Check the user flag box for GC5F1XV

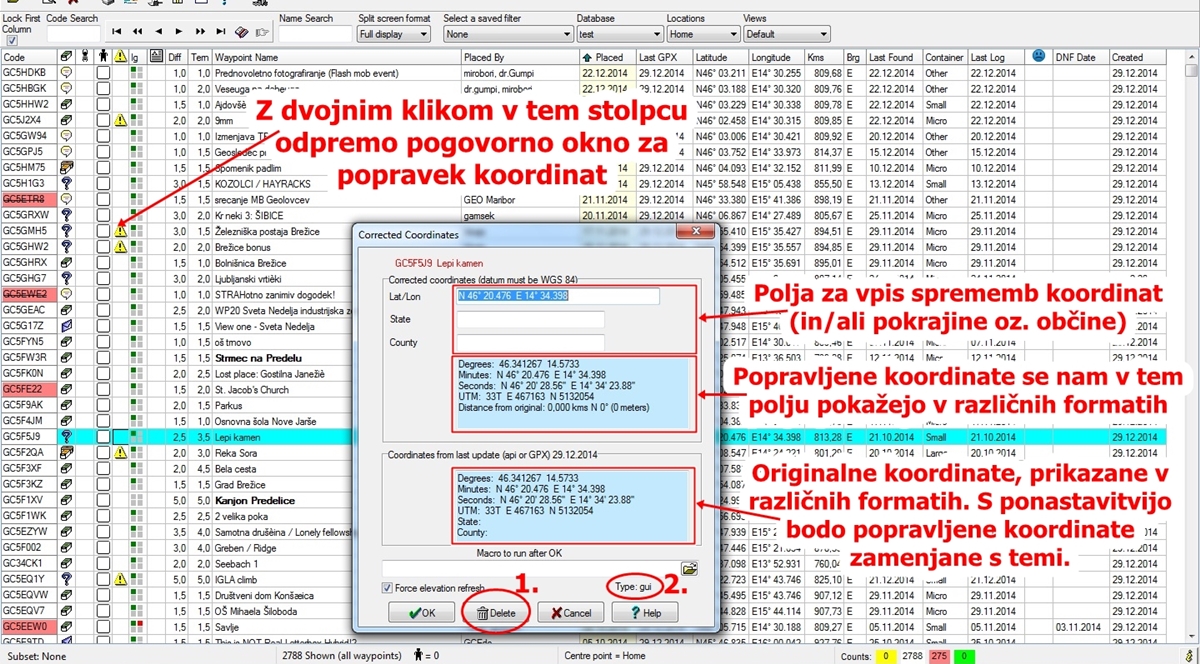click(x=102, y=499)
